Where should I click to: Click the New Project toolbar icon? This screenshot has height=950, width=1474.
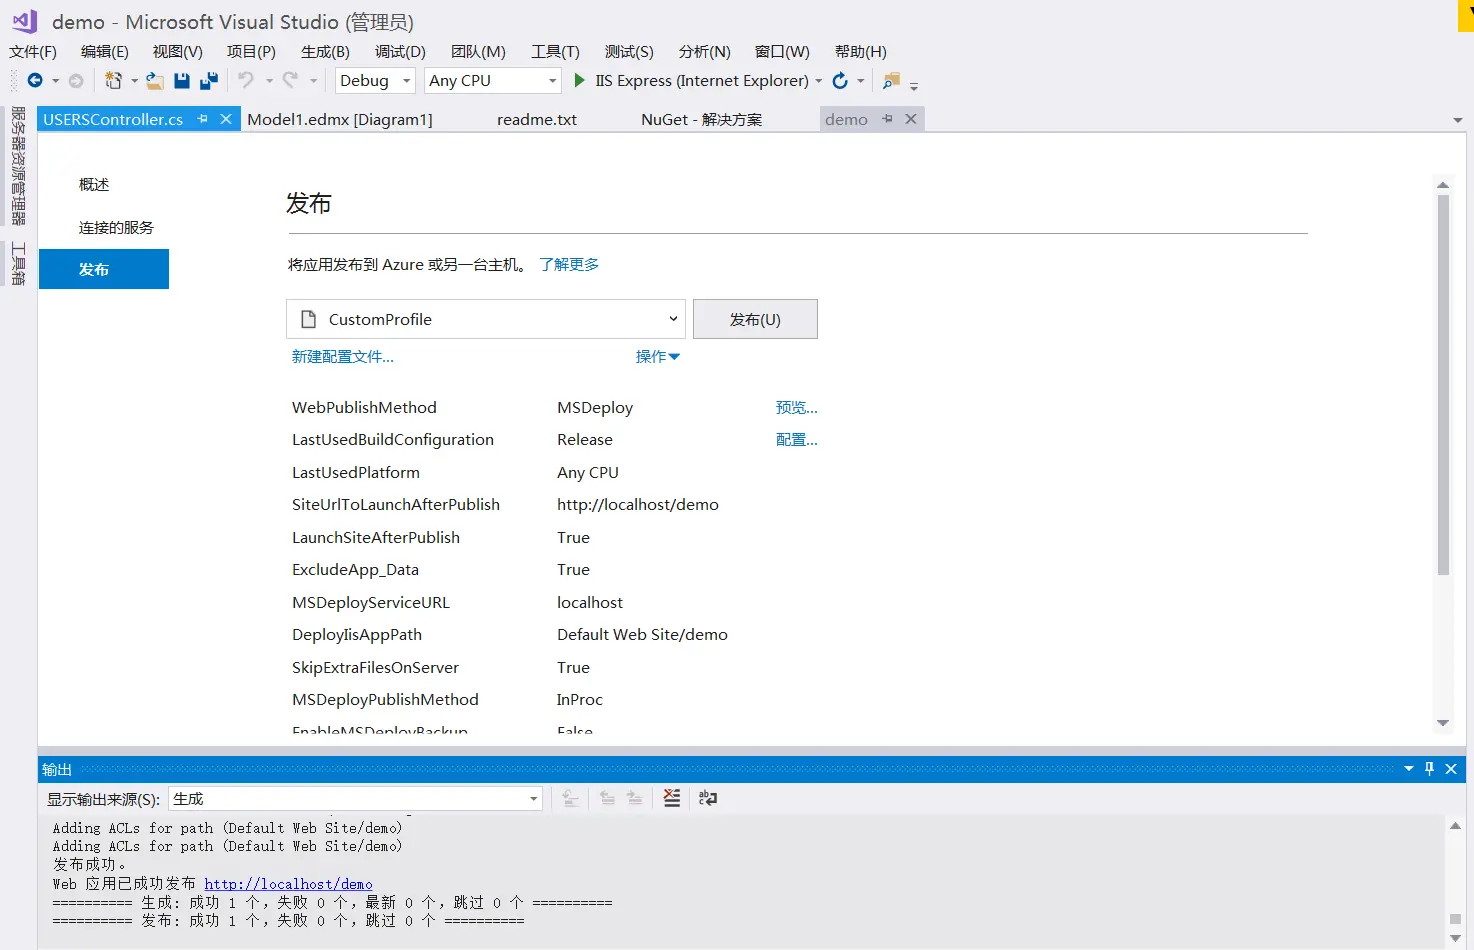coord(114,80)
